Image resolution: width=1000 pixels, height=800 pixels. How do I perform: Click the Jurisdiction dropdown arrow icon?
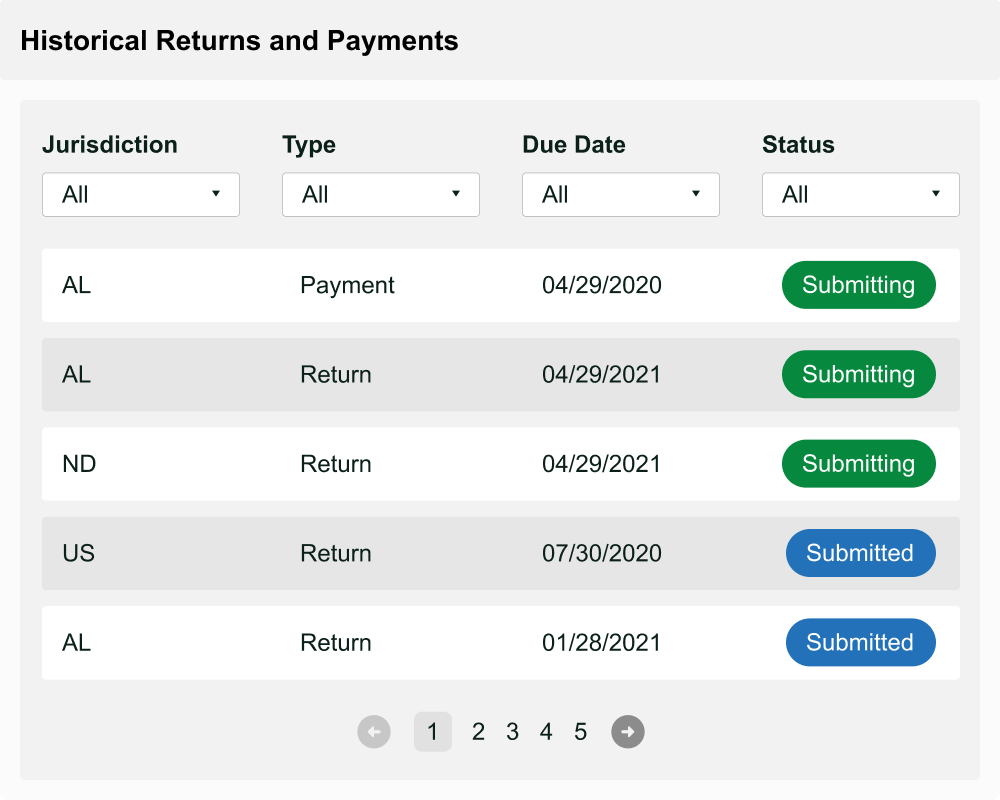[215, 194]
